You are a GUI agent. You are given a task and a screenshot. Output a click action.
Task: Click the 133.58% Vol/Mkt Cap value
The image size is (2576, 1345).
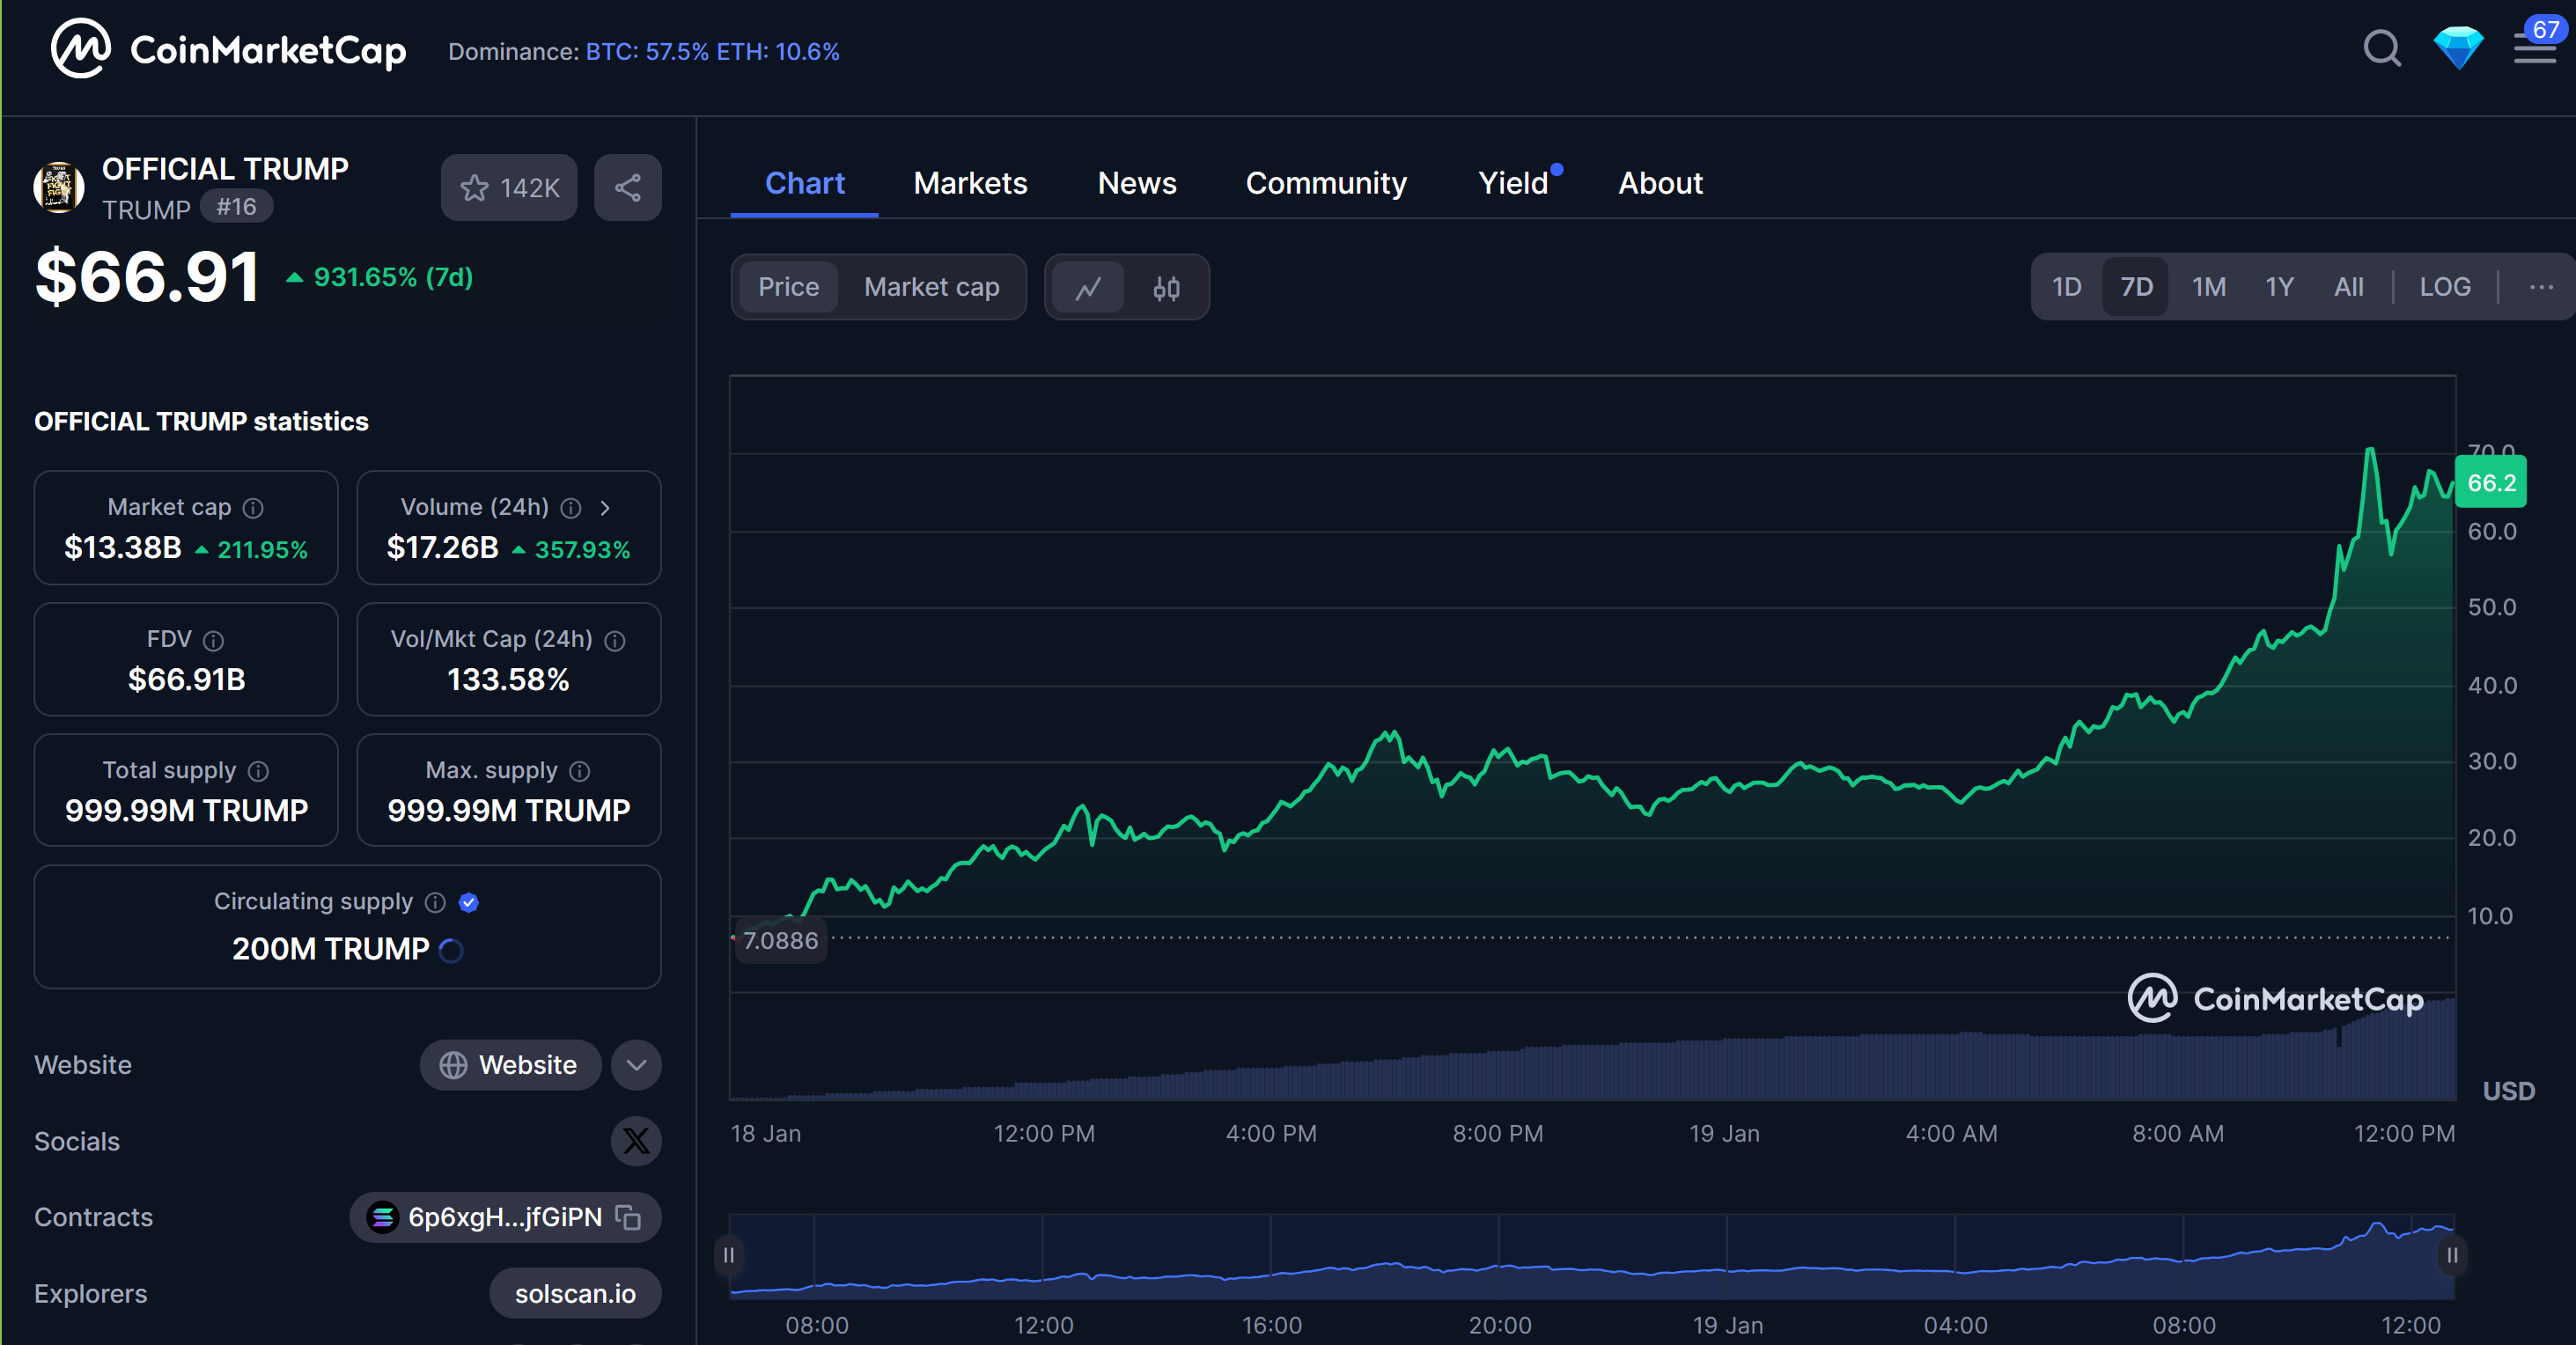508,680
